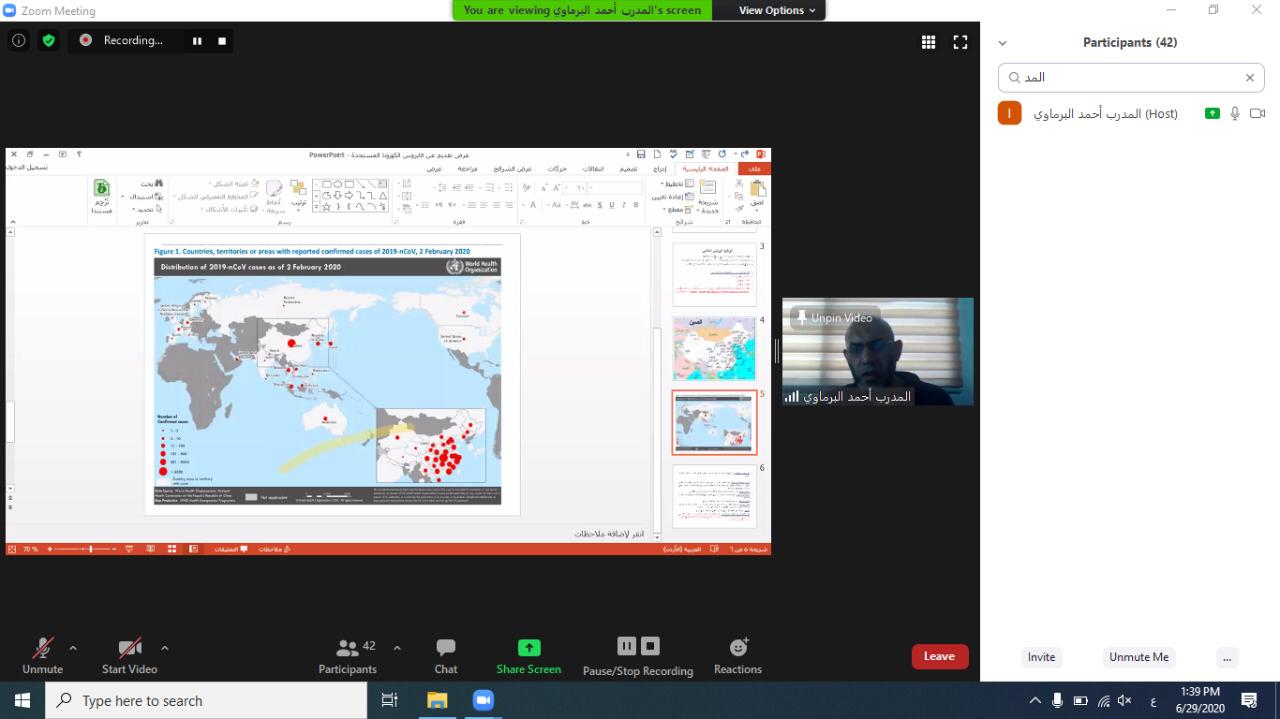Open Reactions emoji picker
The image size is (1280, 719).
pos(738,655)
